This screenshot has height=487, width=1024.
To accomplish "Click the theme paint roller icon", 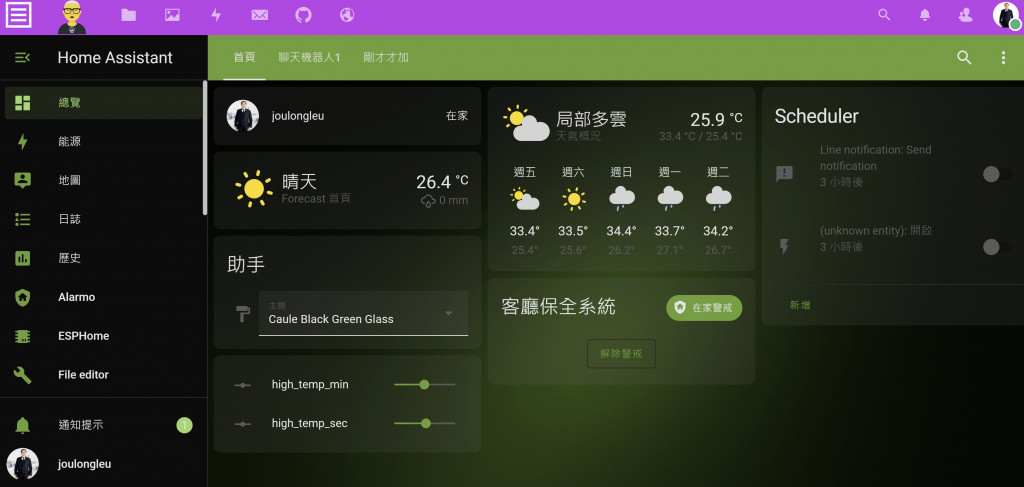I will (x=242, y=313).
